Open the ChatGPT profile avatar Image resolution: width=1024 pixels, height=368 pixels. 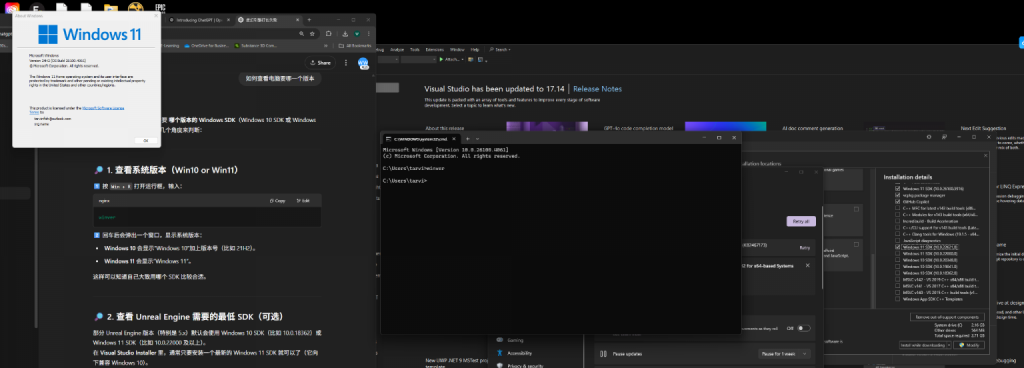[363, 63]
